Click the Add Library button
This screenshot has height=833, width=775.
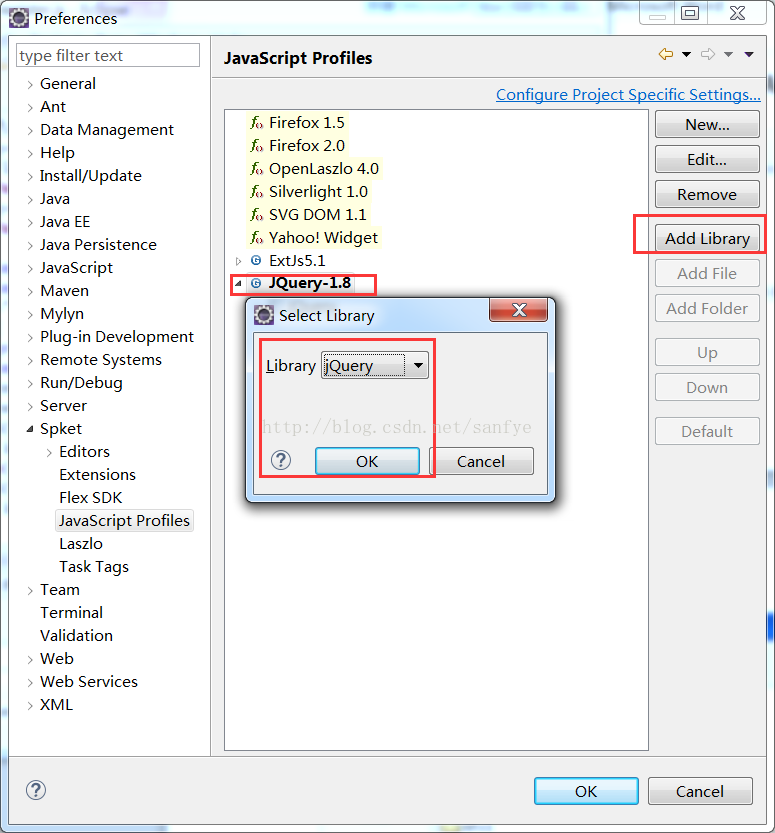pyautogui.click(x=707, y=239)
